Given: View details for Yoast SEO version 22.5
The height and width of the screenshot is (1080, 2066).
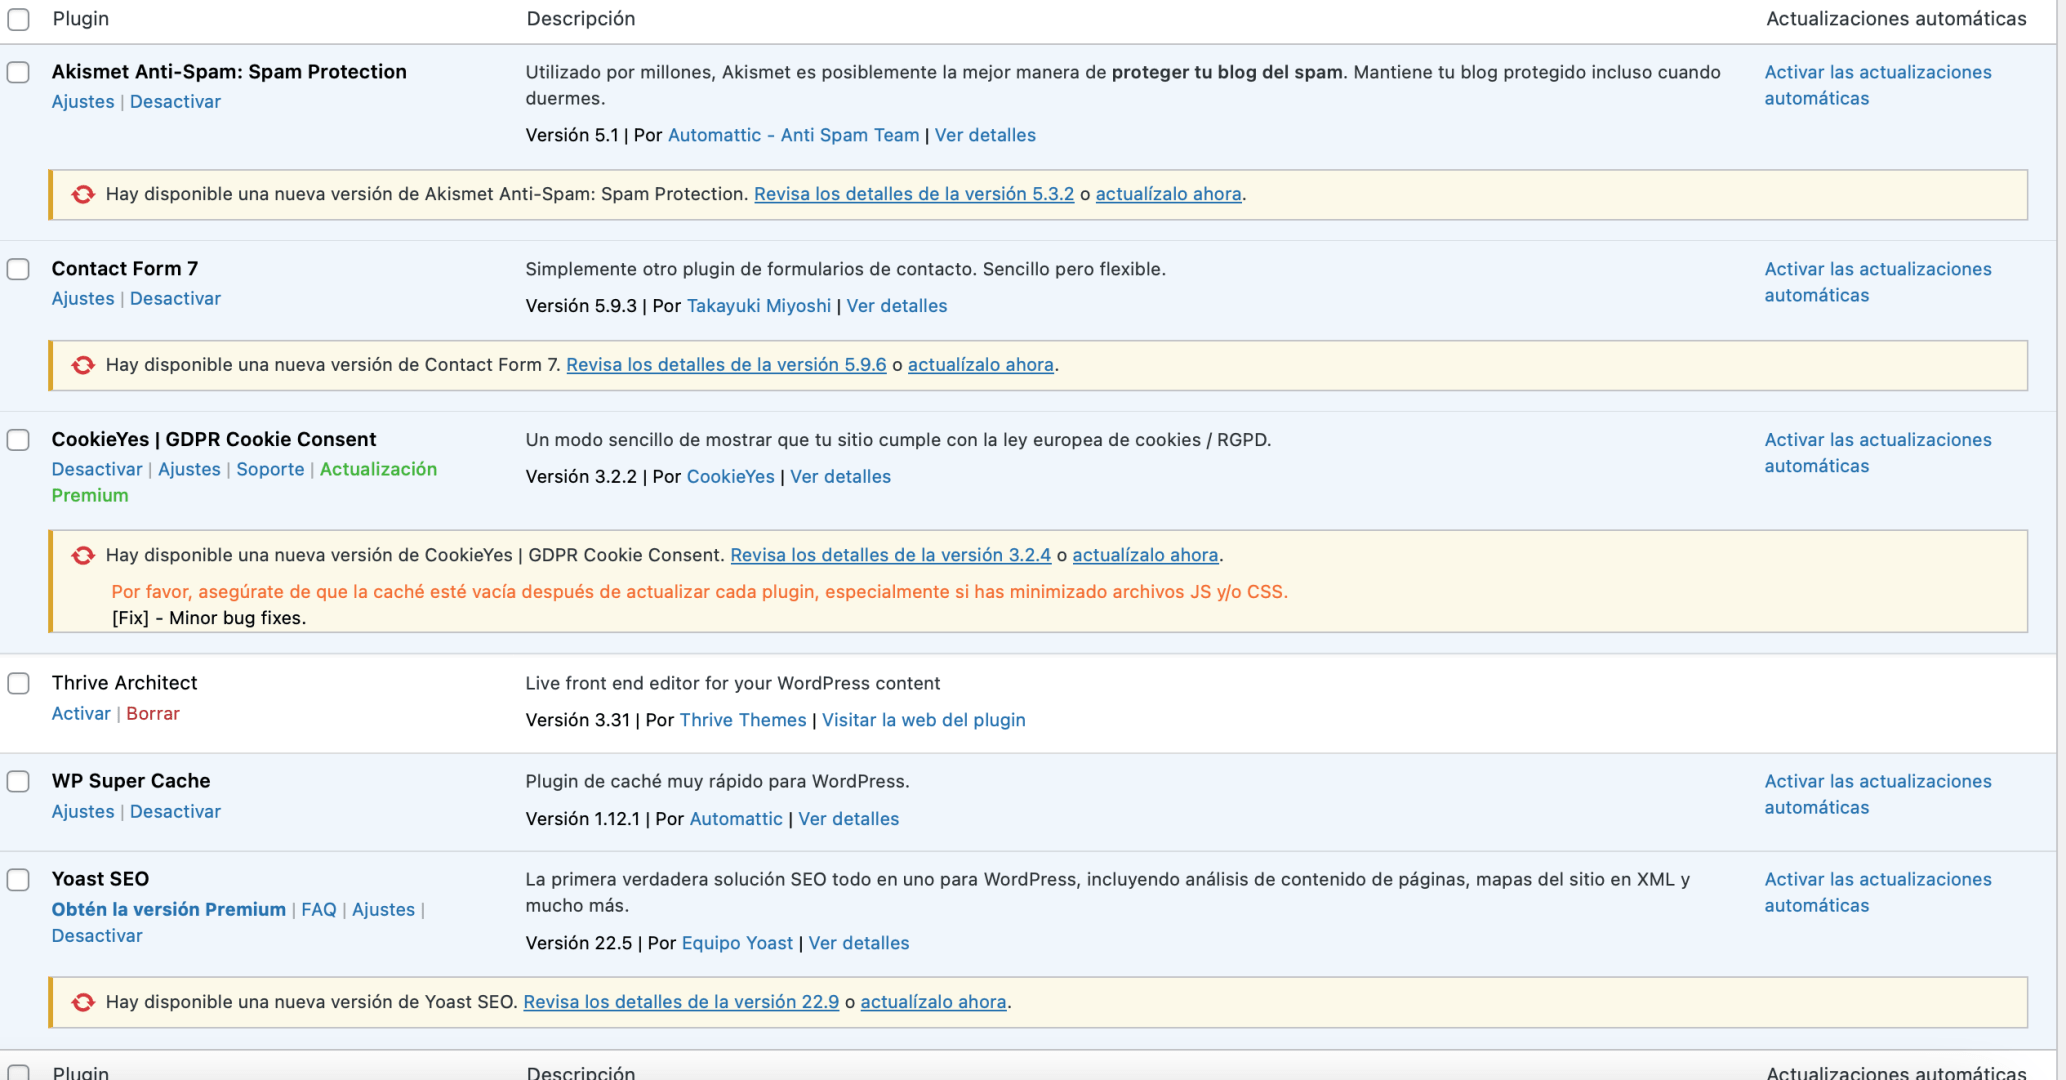Looking at the screenshot, I should point(859,943).
